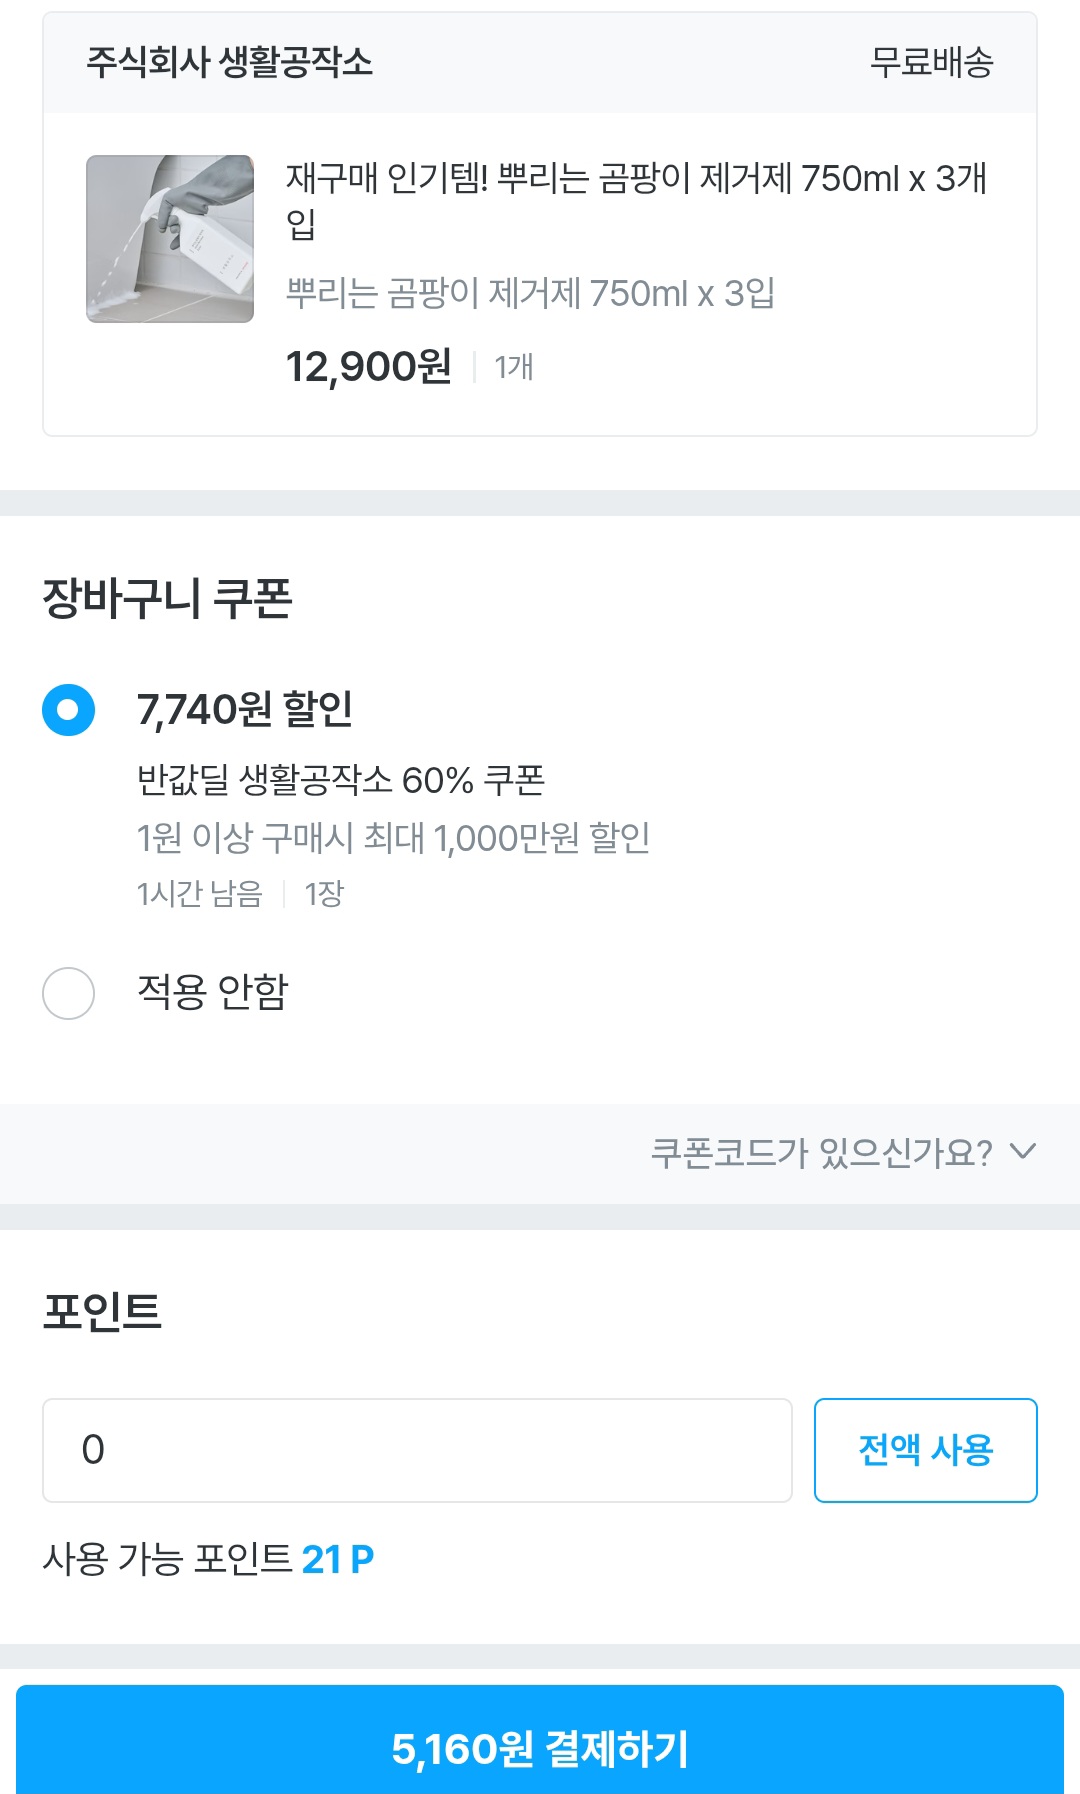Click the 무료배송 shipping label
Viewport: 1080px width, 1794px height.
pyautogui.click(x=931, y=63)
